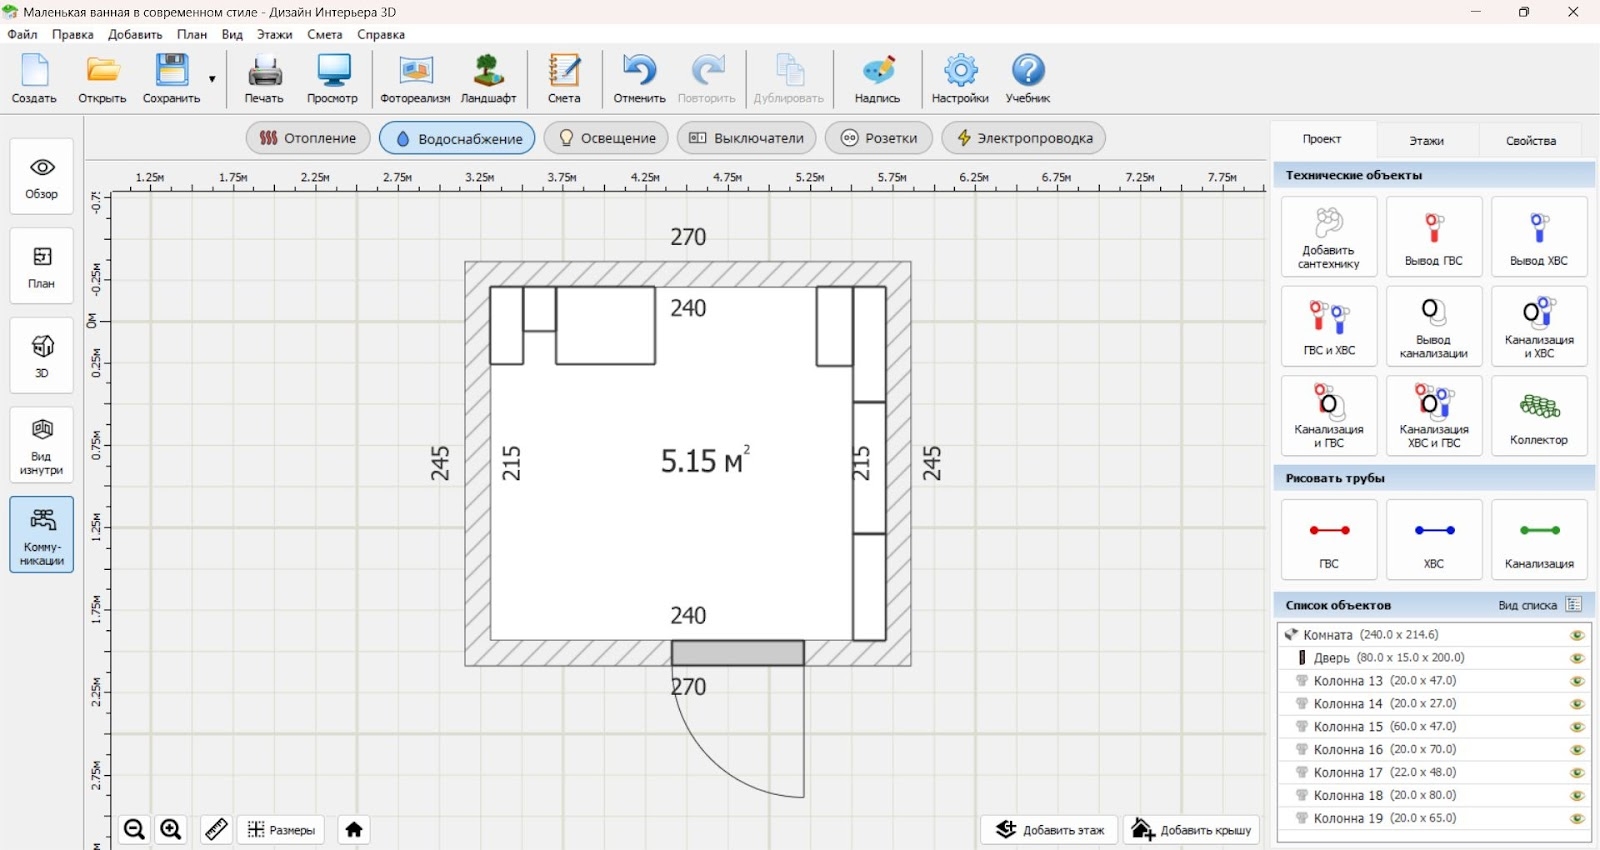Viewport: 1600px width, 850px height.
Task: Toggle visibility of Колонна 15
Action: 1577,727
